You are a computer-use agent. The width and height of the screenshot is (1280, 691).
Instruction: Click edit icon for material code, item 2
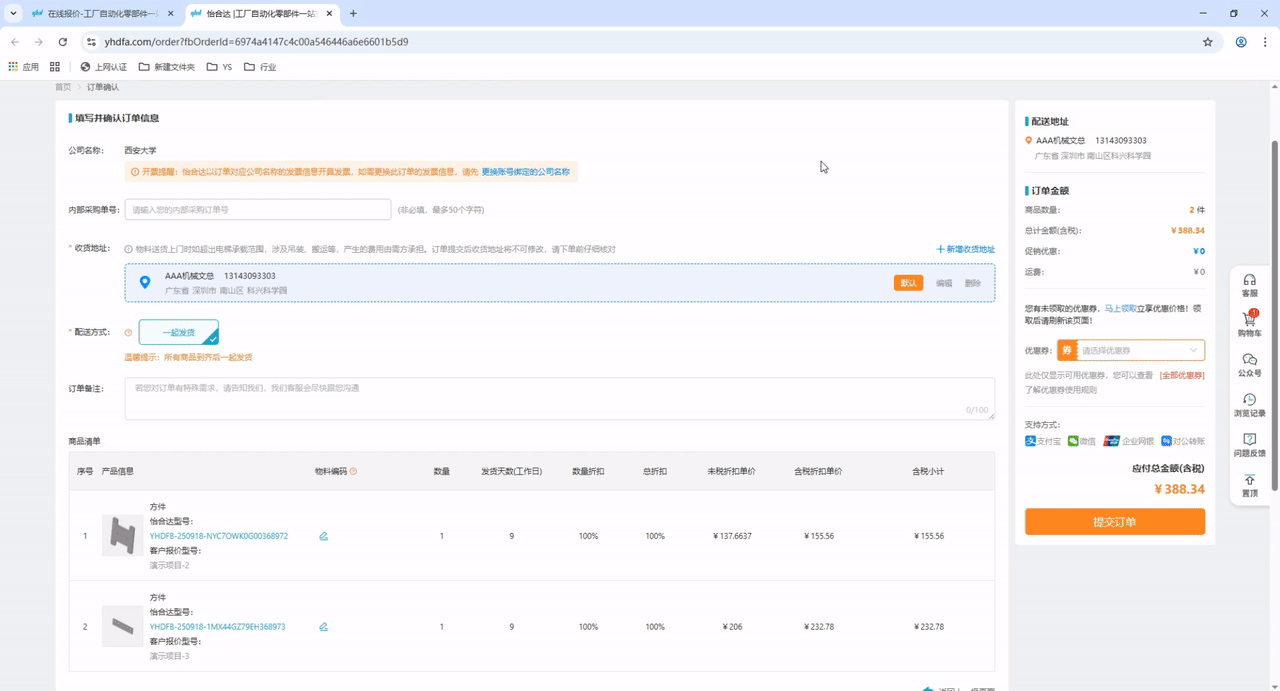click(323, 627)
